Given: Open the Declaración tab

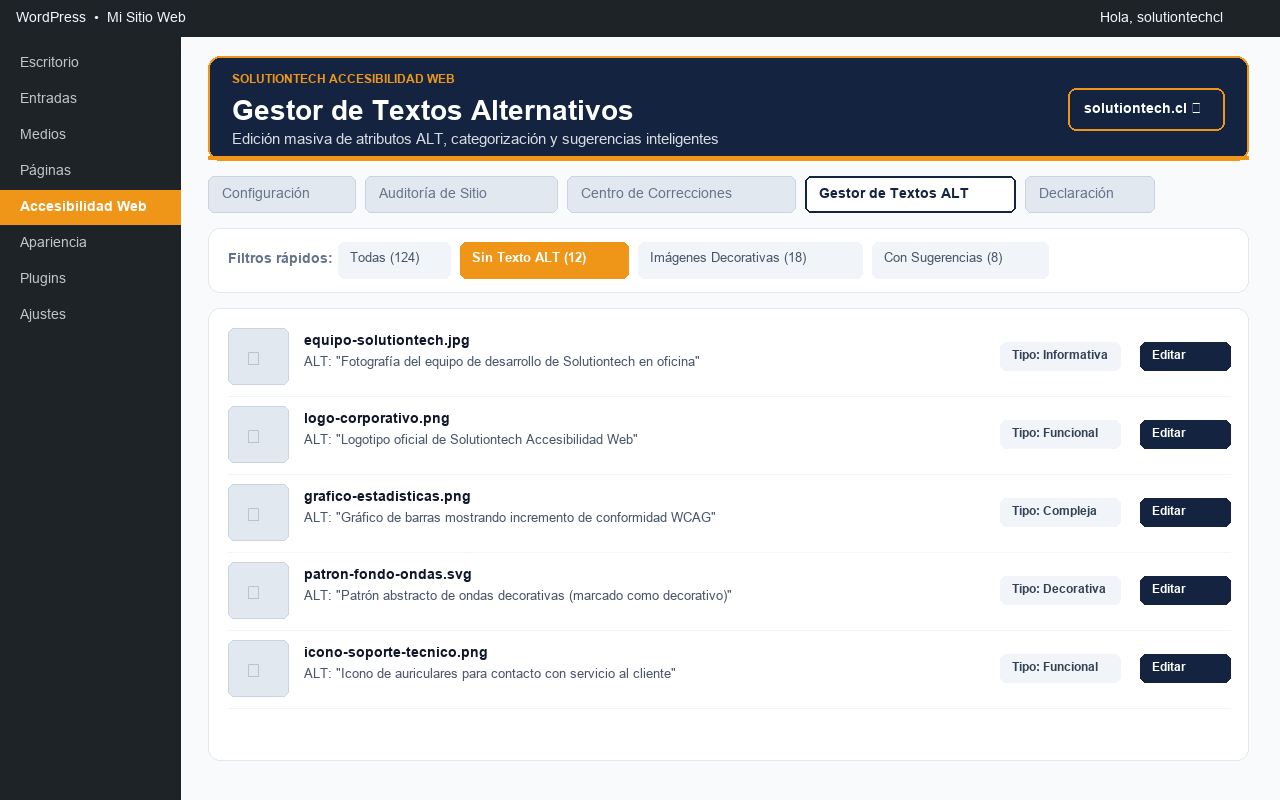Looking at the screenshot, I should pyautogui.click(x=1090, y=194).
